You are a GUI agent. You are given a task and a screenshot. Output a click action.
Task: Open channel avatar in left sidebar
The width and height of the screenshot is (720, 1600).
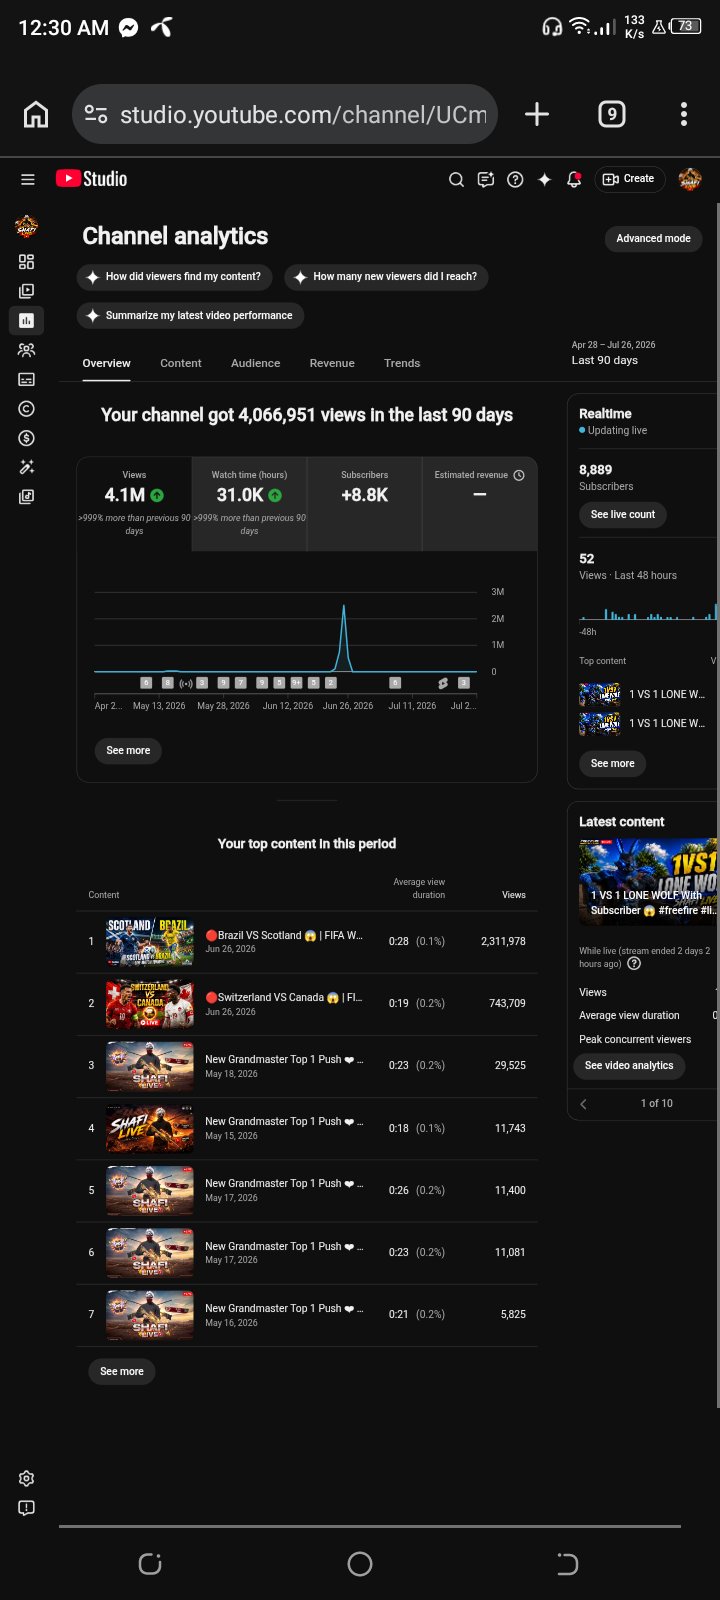click(x=26, y=226)
